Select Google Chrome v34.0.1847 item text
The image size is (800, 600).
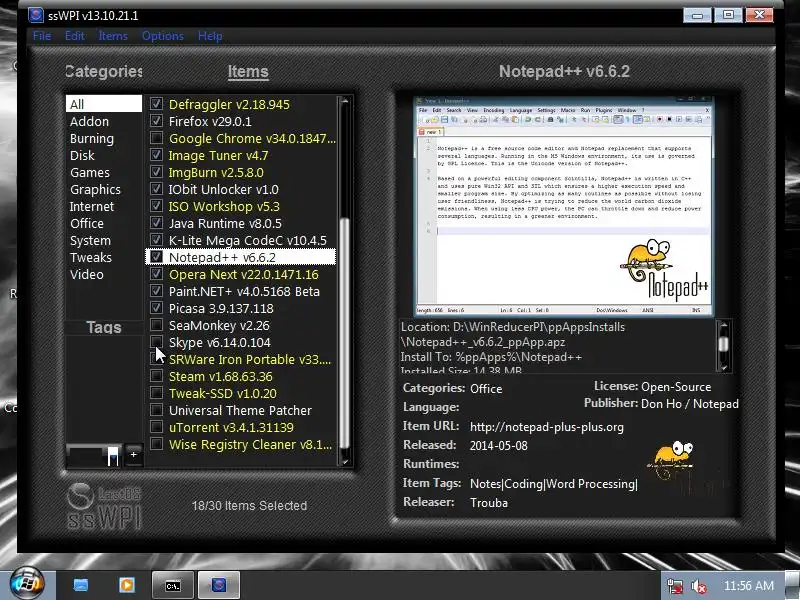(252, 139)
